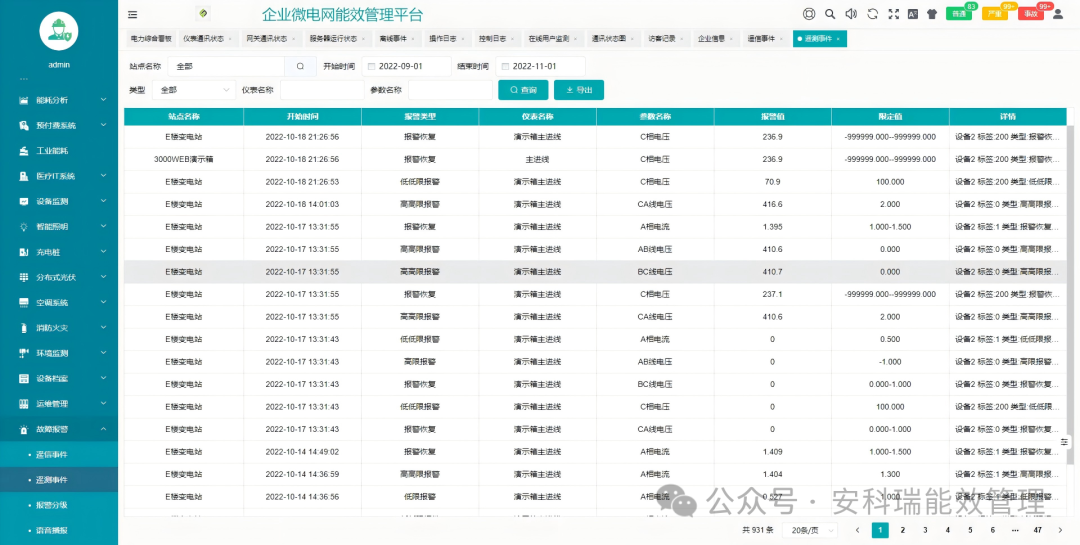Click the magnifier icon in 站点名称 field
Viewport: 1080px width, 545px height.
(300, 66)
